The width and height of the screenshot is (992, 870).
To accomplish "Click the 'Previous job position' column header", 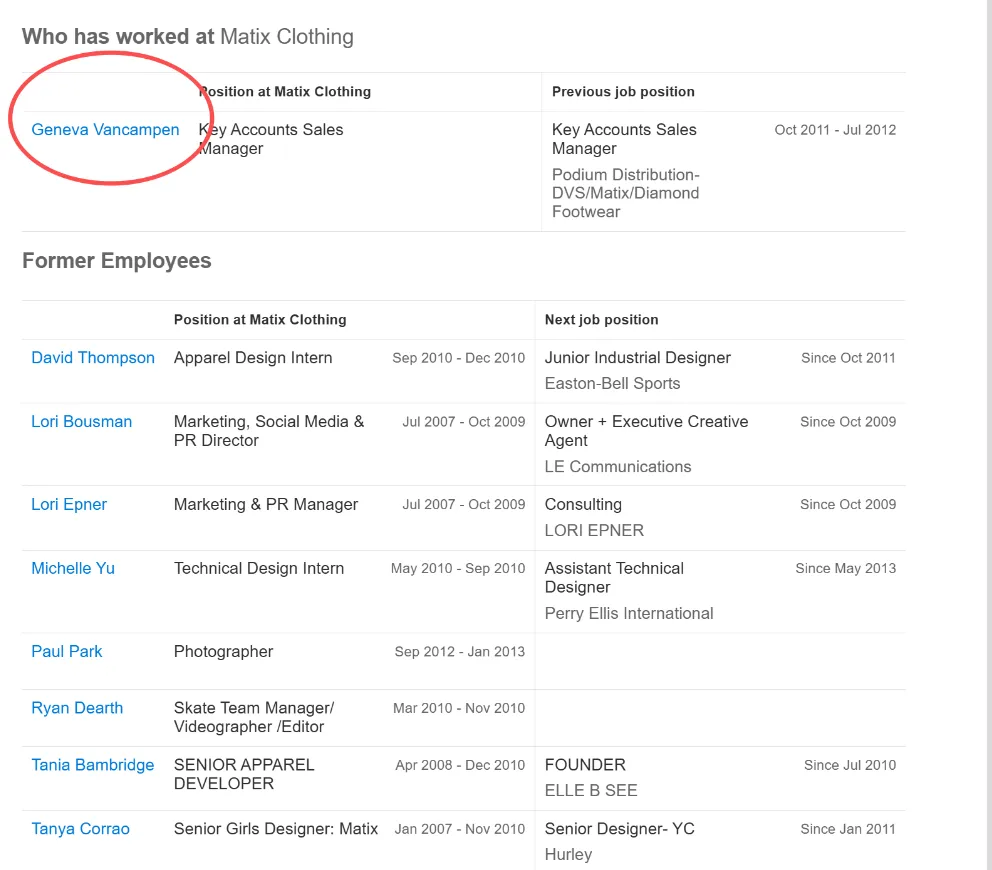I will [x=623, y=92].
